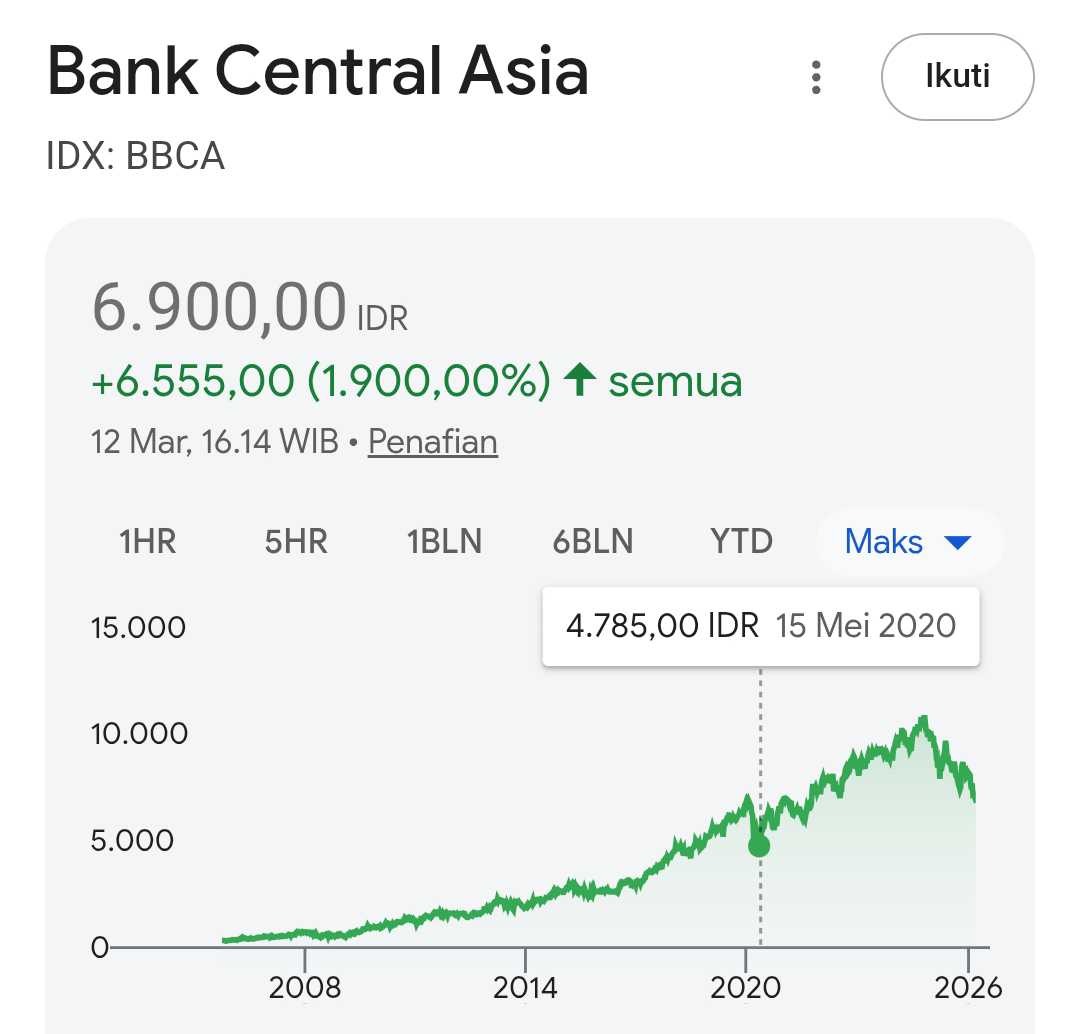
Task: Switch to the 6BLN range tab
Action: pos(593,542)
